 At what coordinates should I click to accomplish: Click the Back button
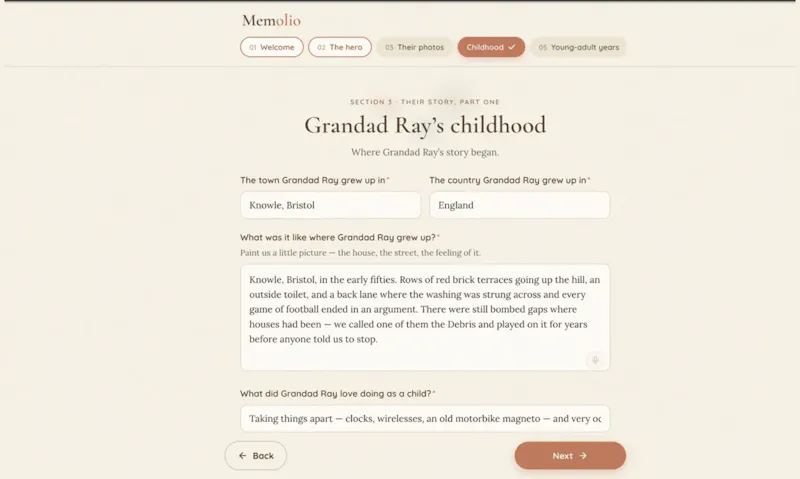[256, 456]
